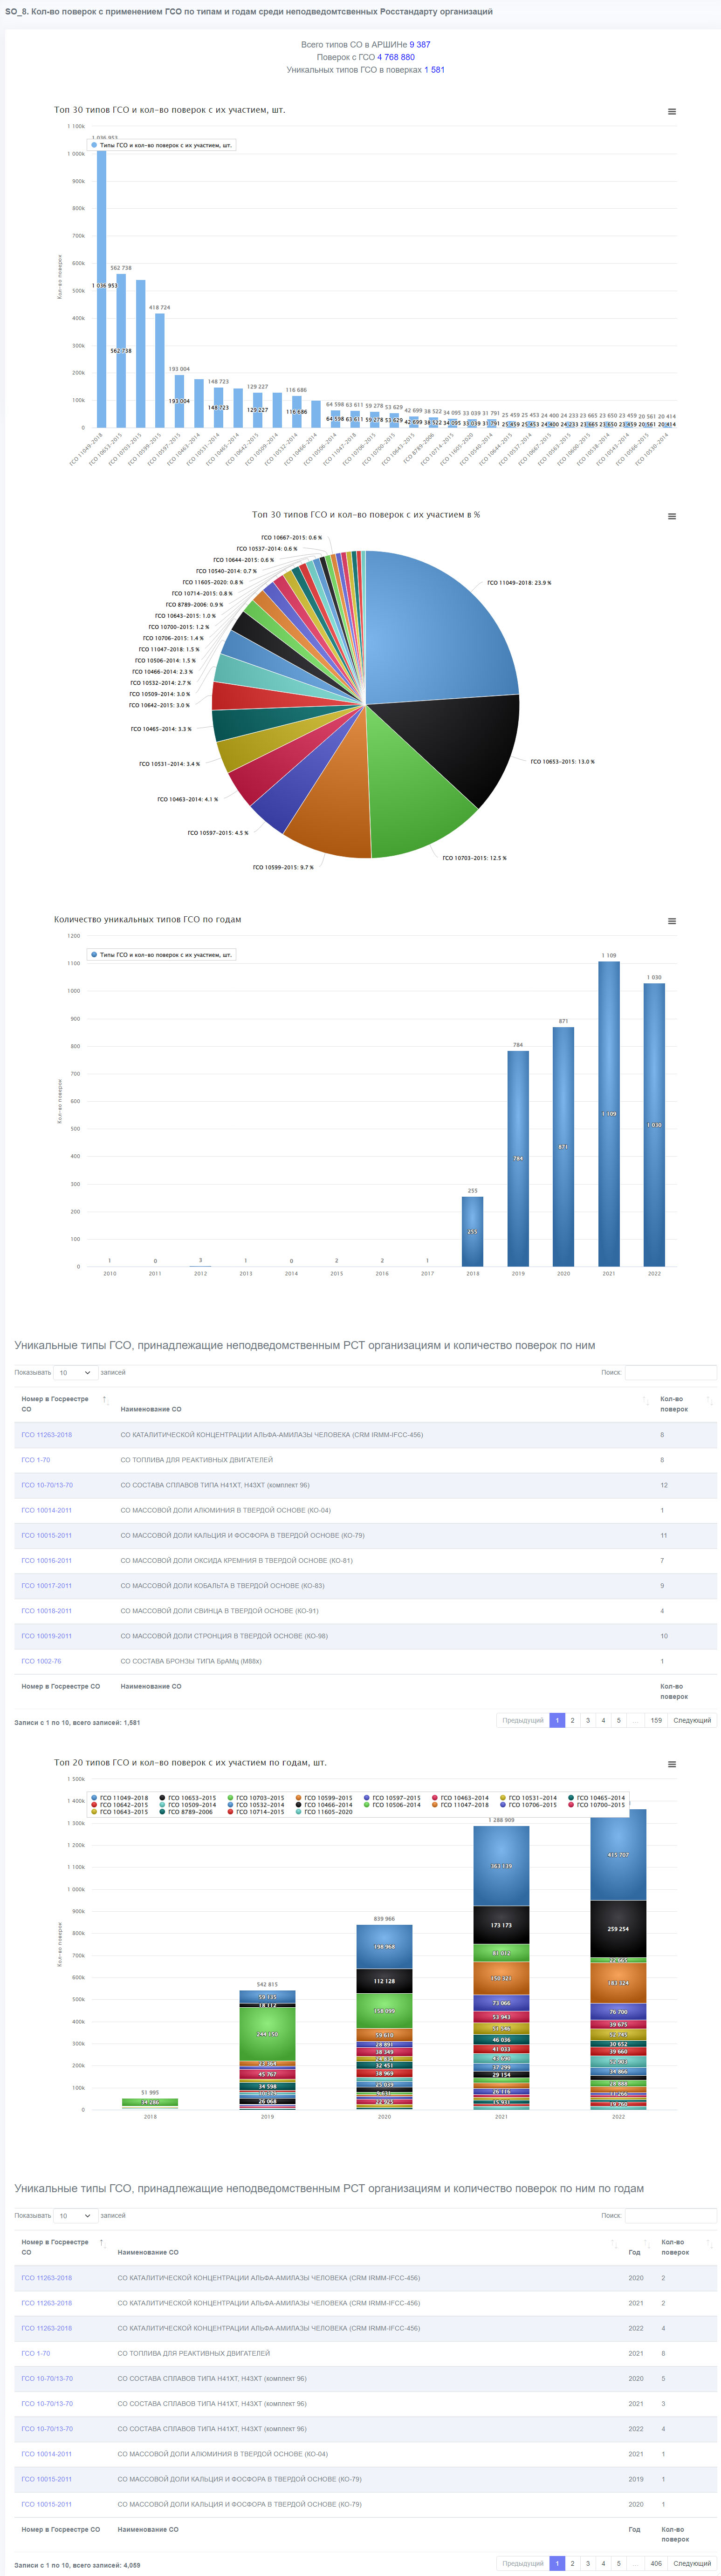Viewport: 721px width, 2576px height.
Task: Toggle ГСО 10599-2015 series in stacked chart legend
Action: click(x=324, y=1798)
